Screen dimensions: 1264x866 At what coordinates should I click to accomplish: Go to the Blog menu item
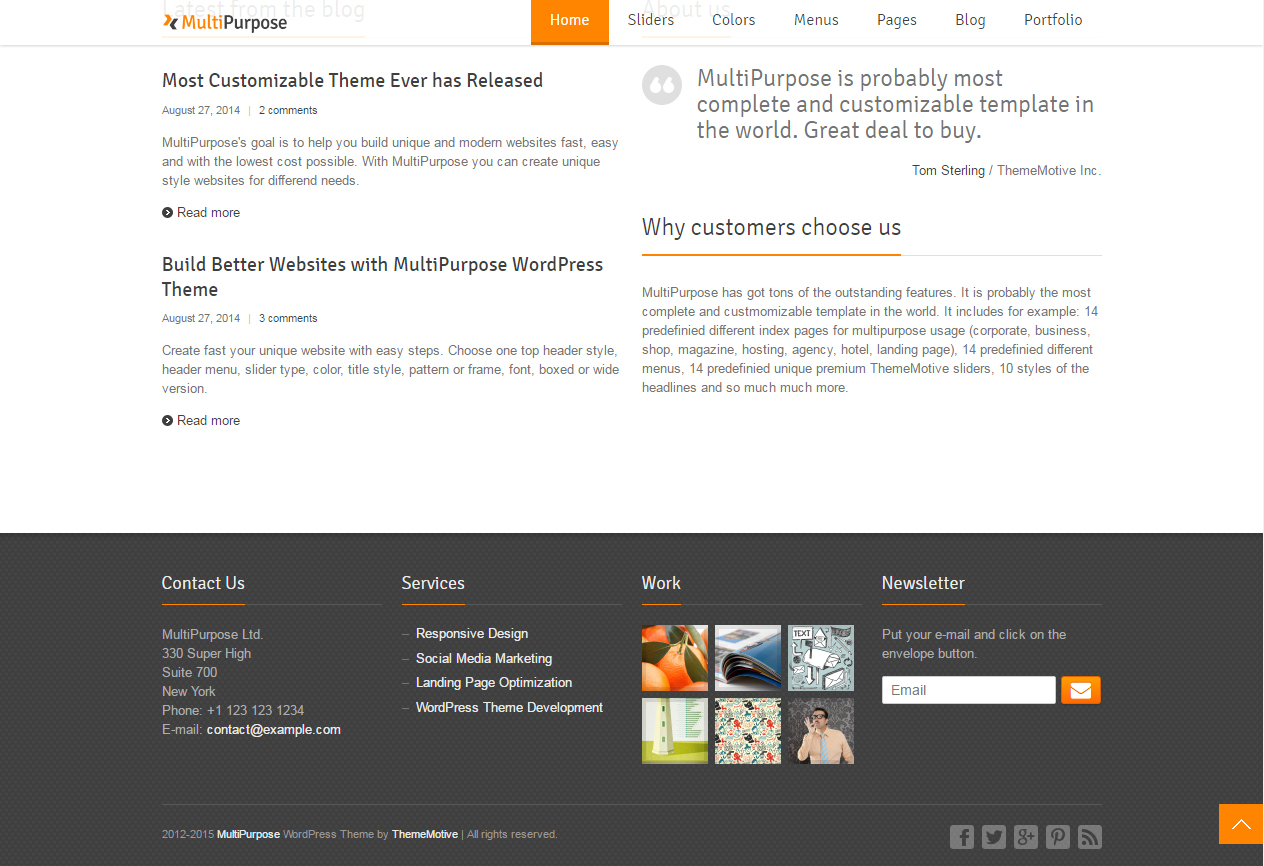click(970, 20)
